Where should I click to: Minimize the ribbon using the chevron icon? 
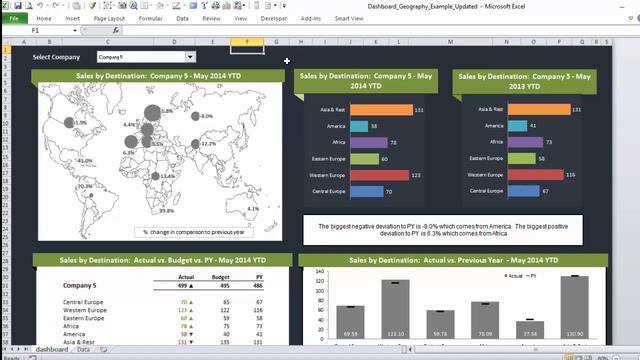(x=631, y=18)
